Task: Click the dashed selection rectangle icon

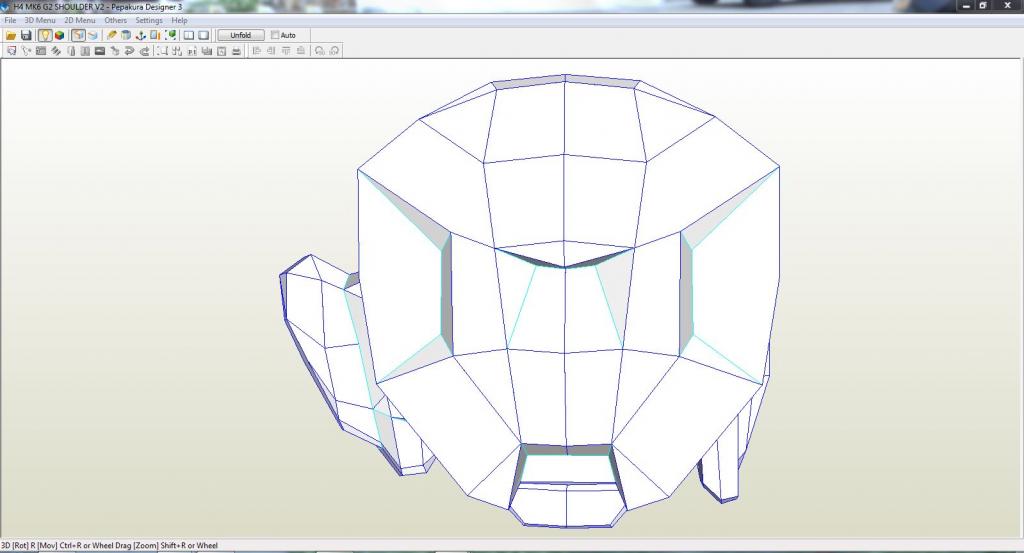Action: 162,51
